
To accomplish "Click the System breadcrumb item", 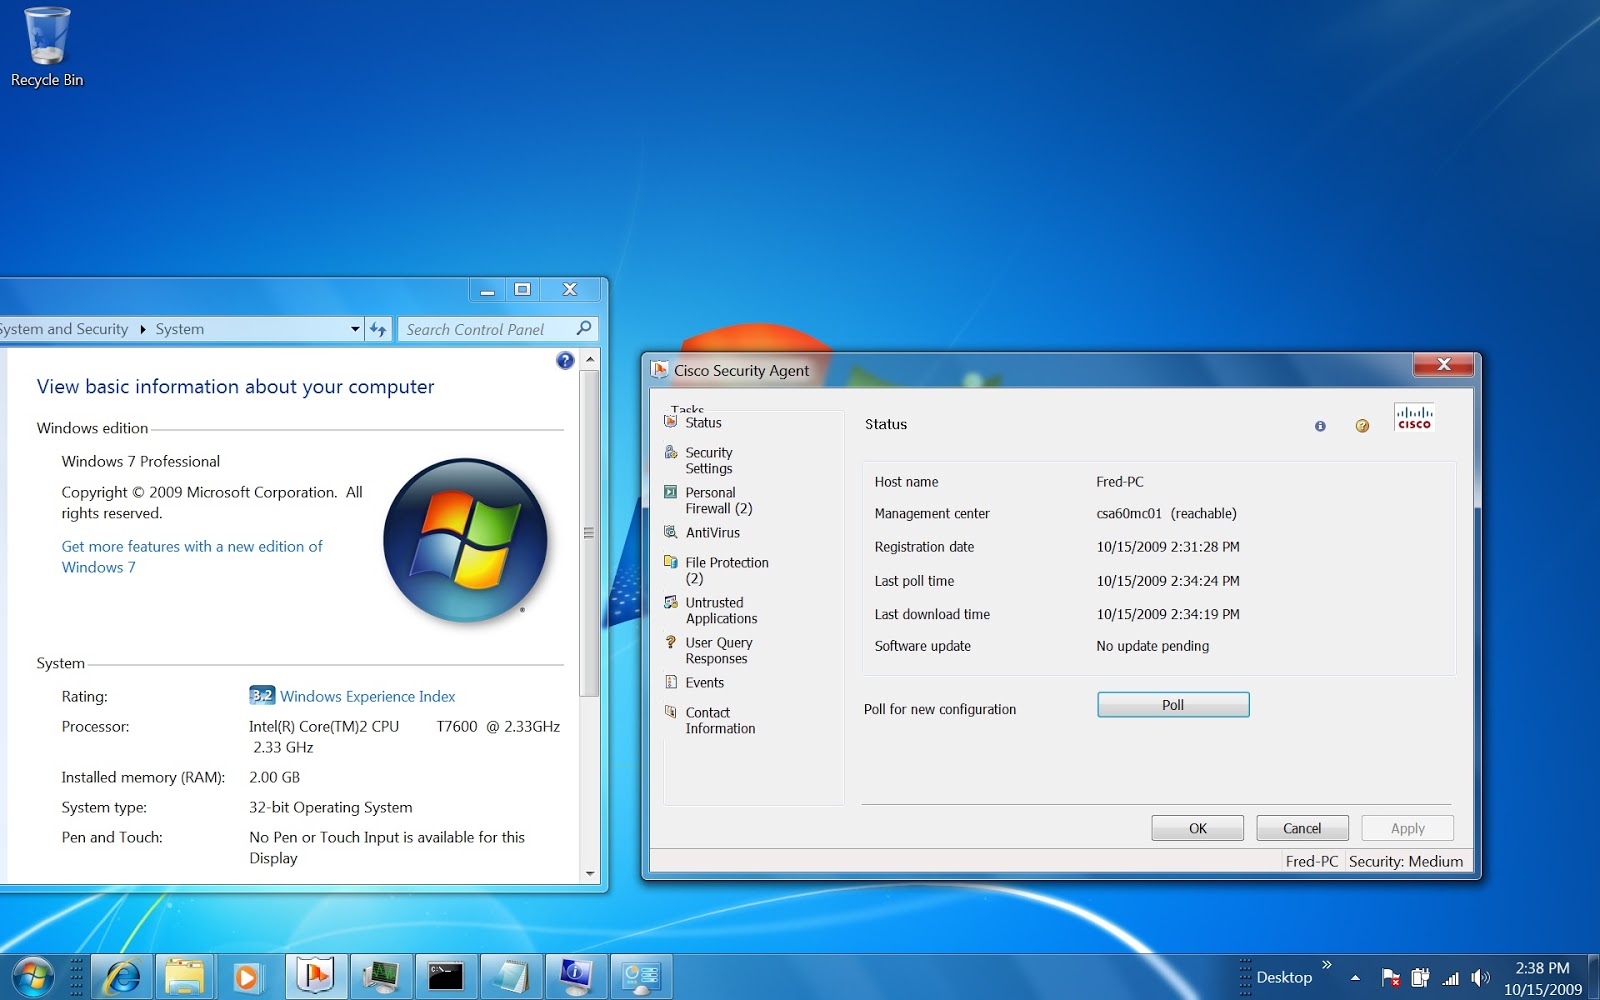I will [180, 329].
